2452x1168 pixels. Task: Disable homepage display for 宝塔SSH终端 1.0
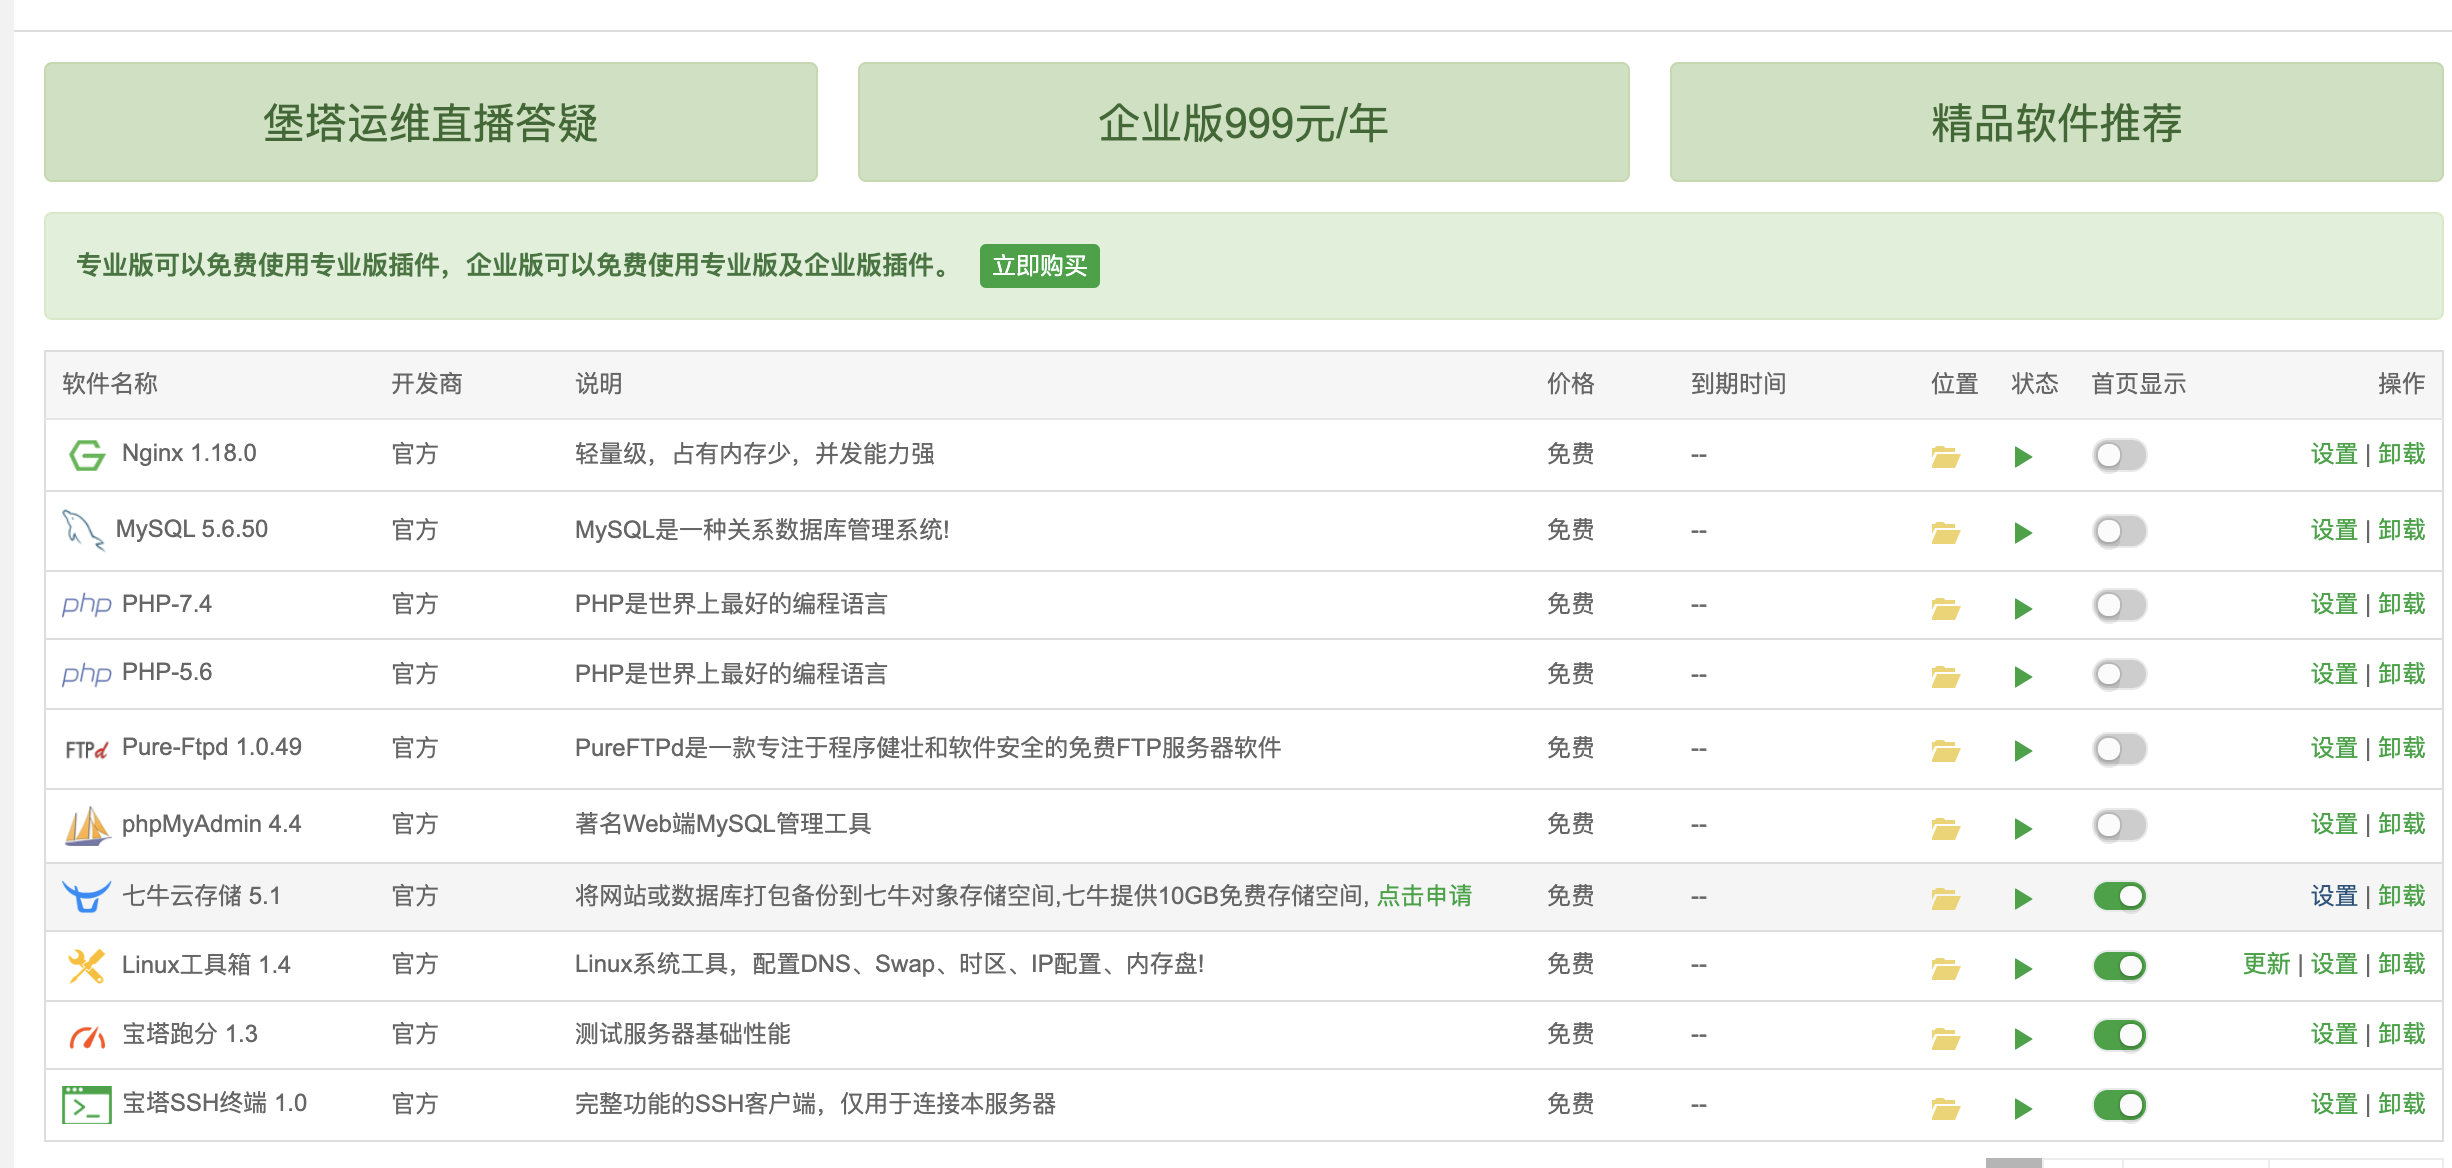[x=2120, y=1105]
